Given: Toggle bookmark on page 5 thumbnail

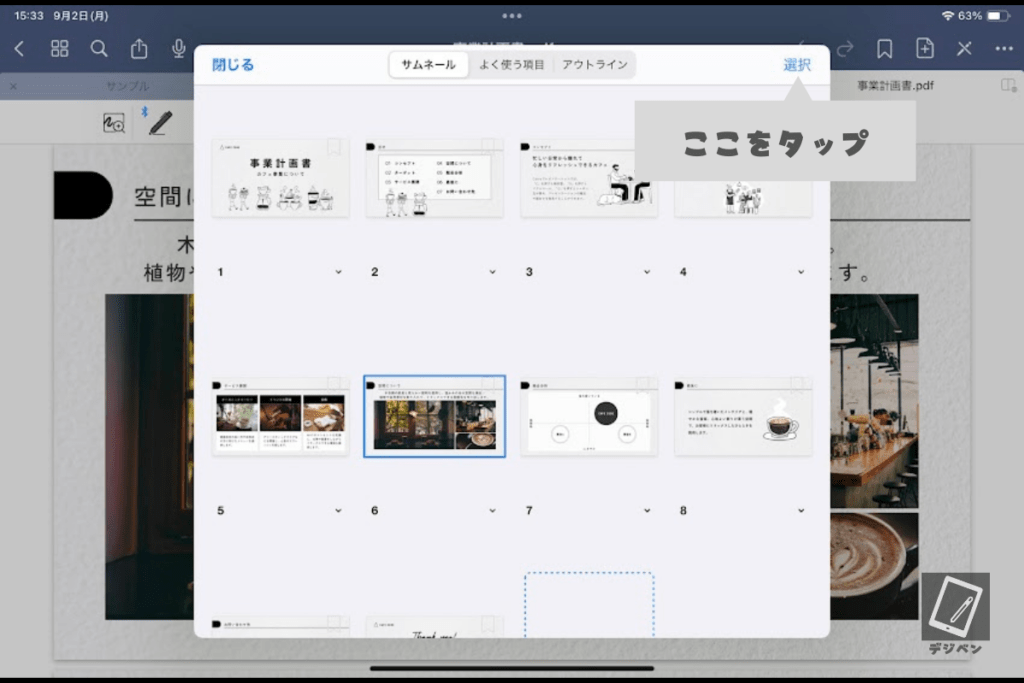Looking at the screenshot, I should pos(334,385).
